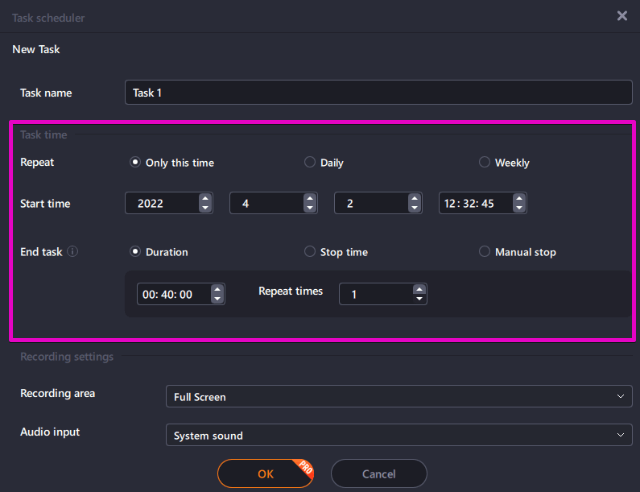The height and width of the screenshot is (492, 640).
Task: Increase Repeat times with up arrow
Action: pyautogui.click(x=419, y=289)
